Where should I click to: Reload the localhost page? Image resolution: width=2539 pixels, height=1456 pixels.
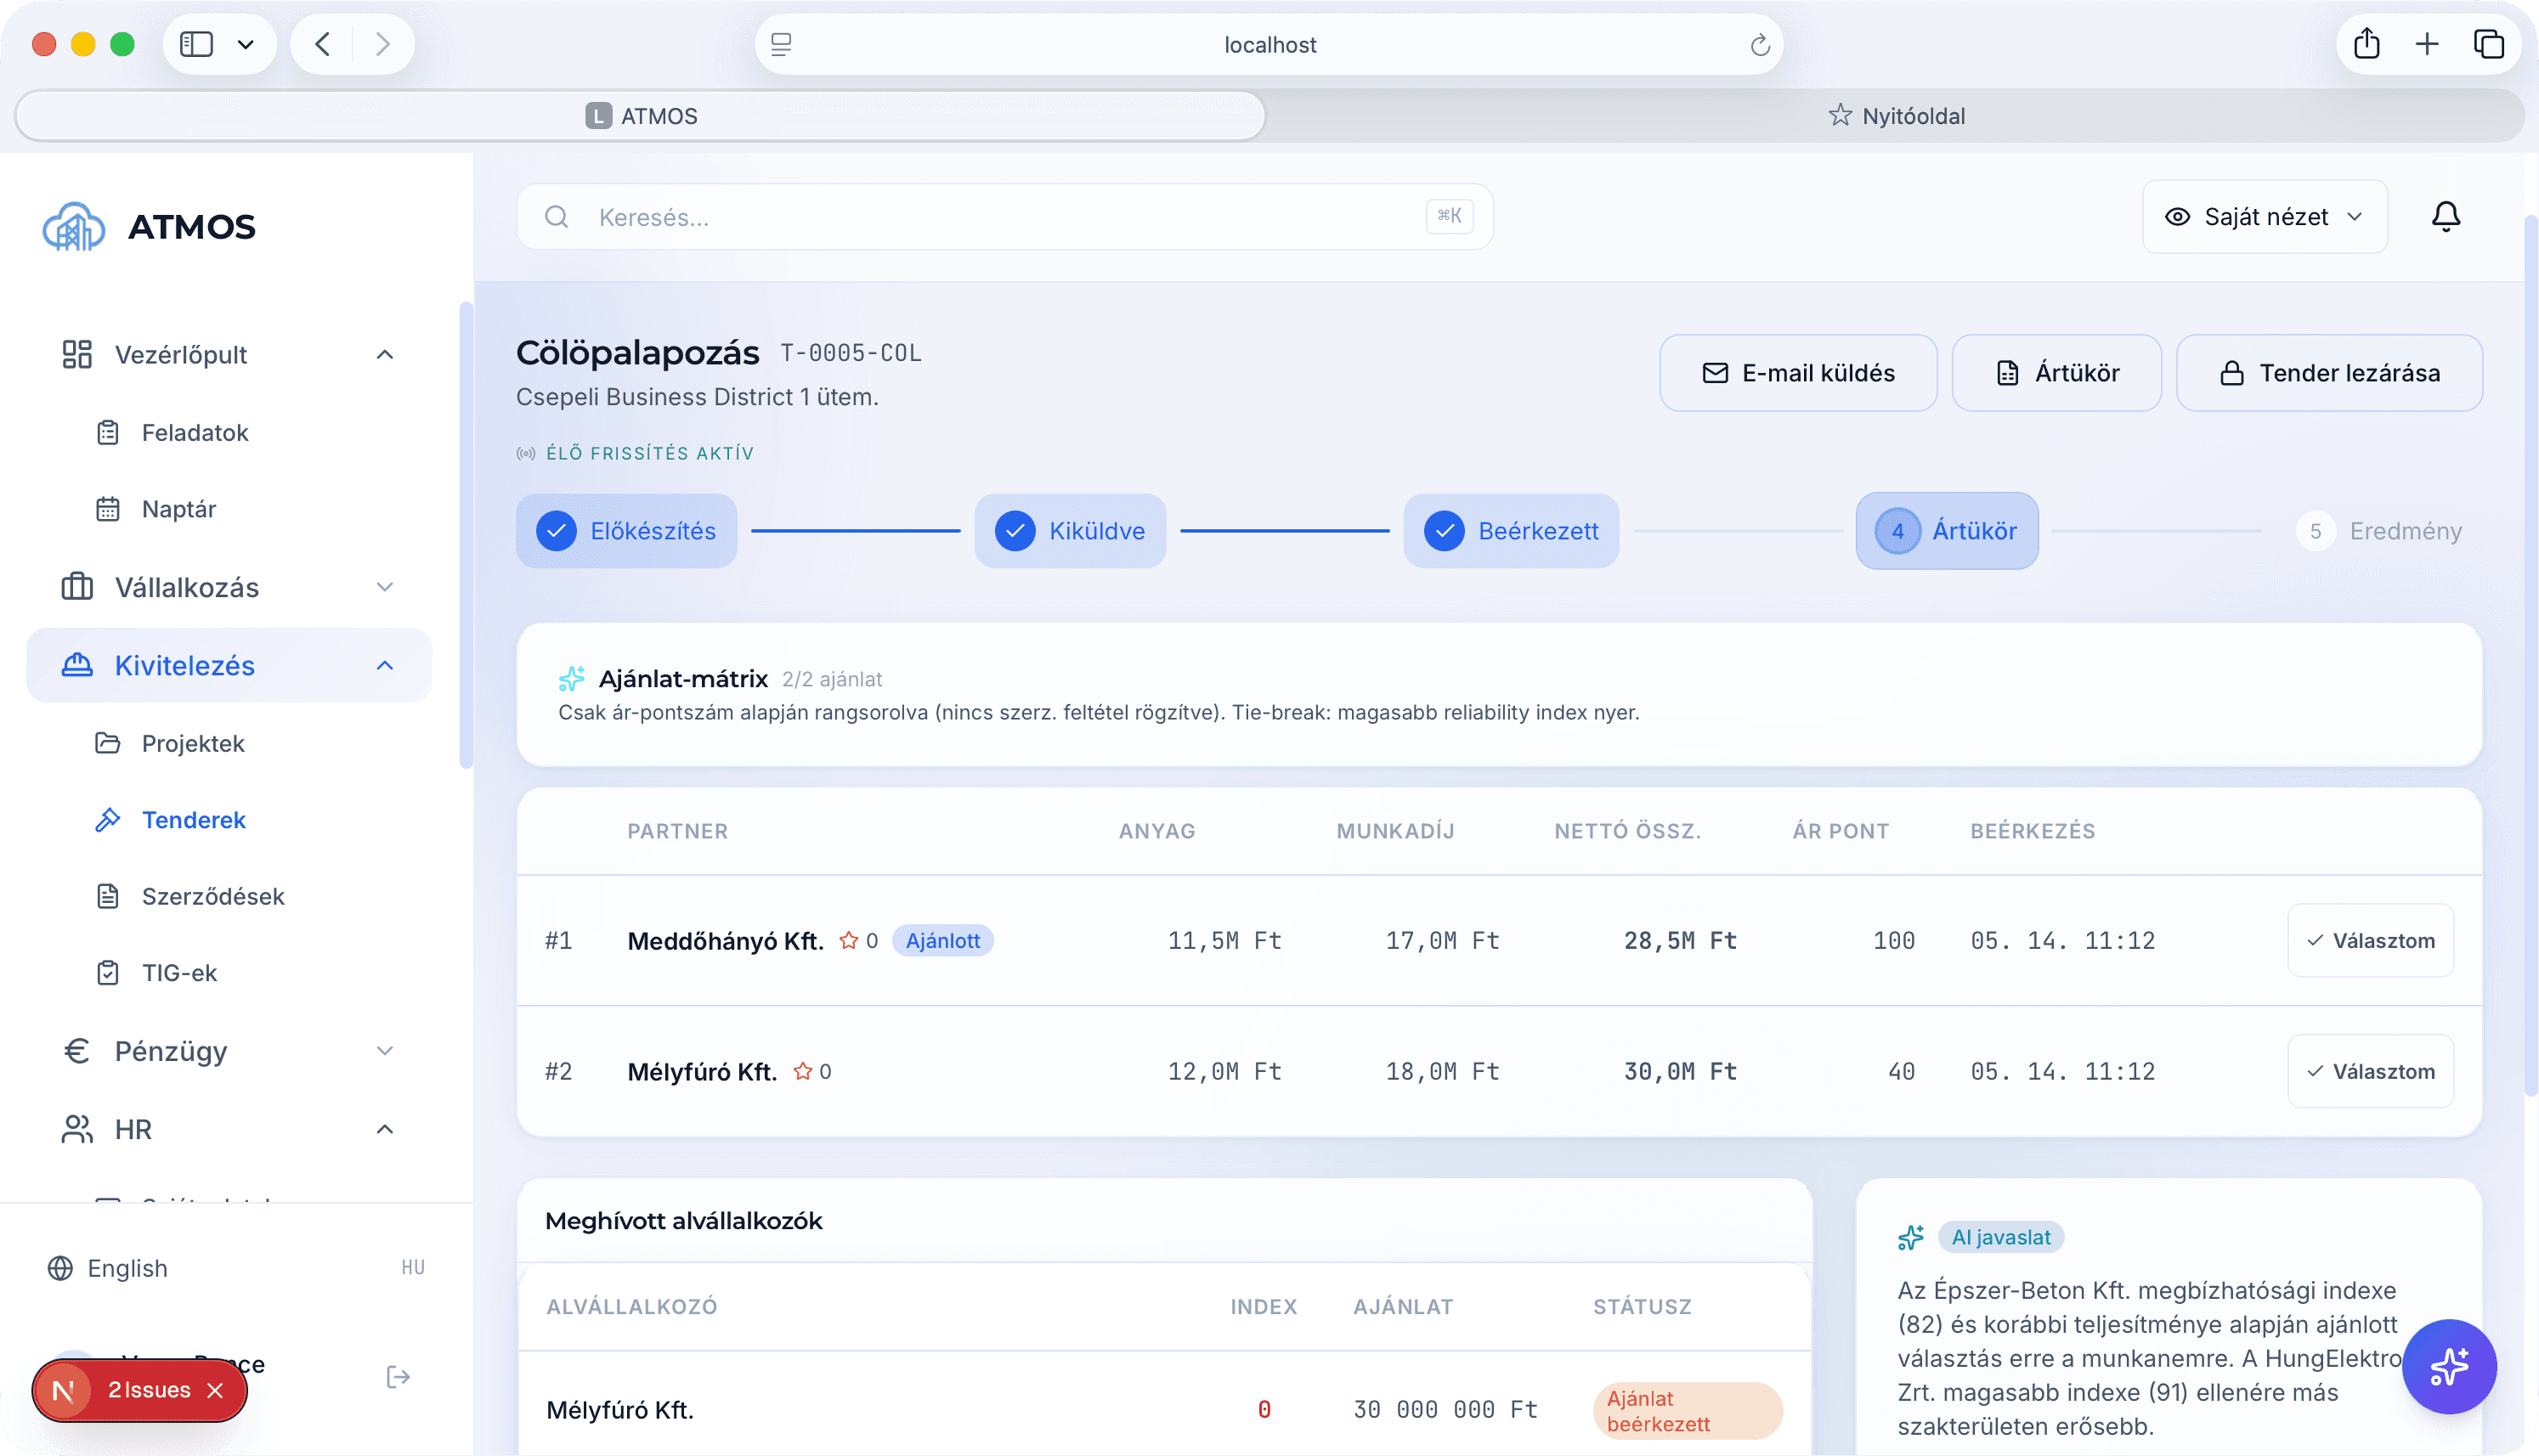pyautogui.click(x=1760, y=45)
